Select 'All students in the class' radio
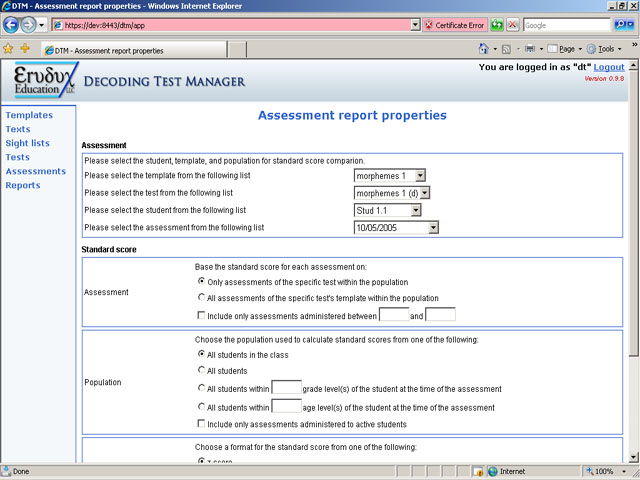Image resolution: width=640 pixels, height=480 pixels. (x=201, y=354)
